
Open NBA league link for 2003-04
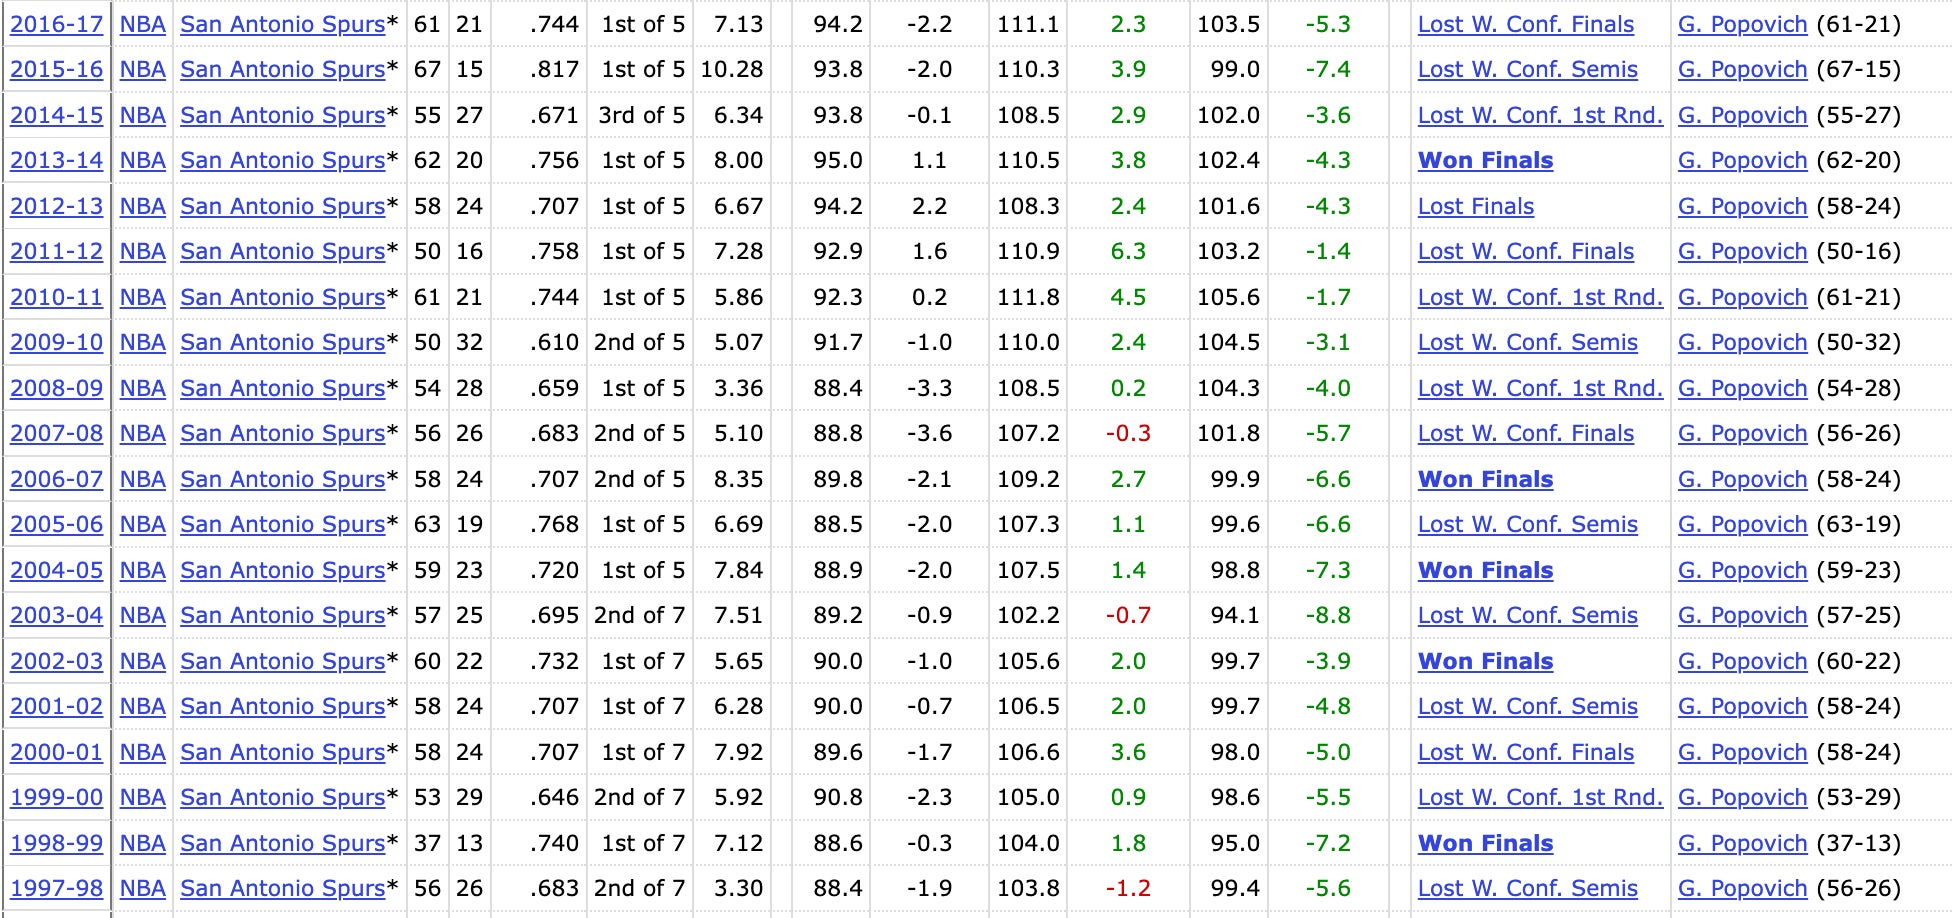(142, 615)
